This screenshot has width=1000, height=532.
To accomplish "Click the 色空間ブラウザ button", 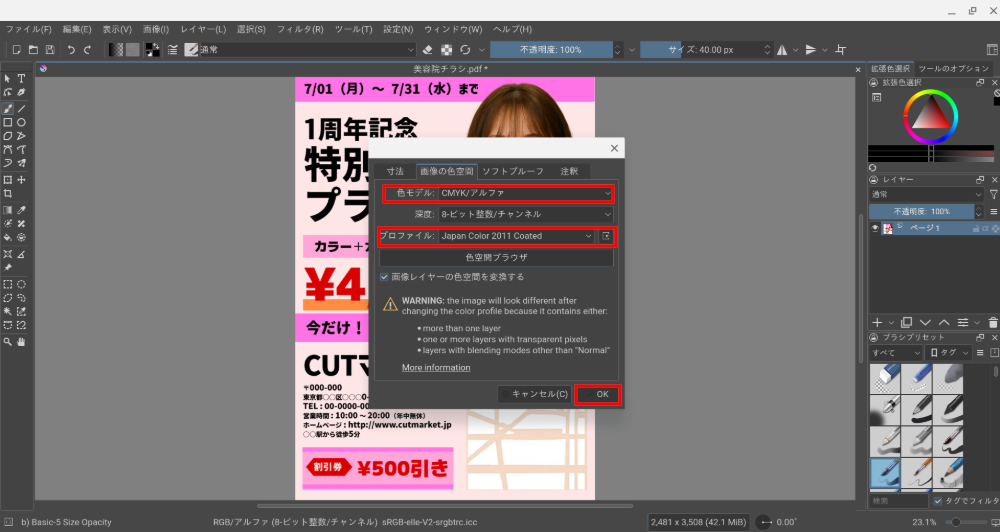I will point(496,257).
